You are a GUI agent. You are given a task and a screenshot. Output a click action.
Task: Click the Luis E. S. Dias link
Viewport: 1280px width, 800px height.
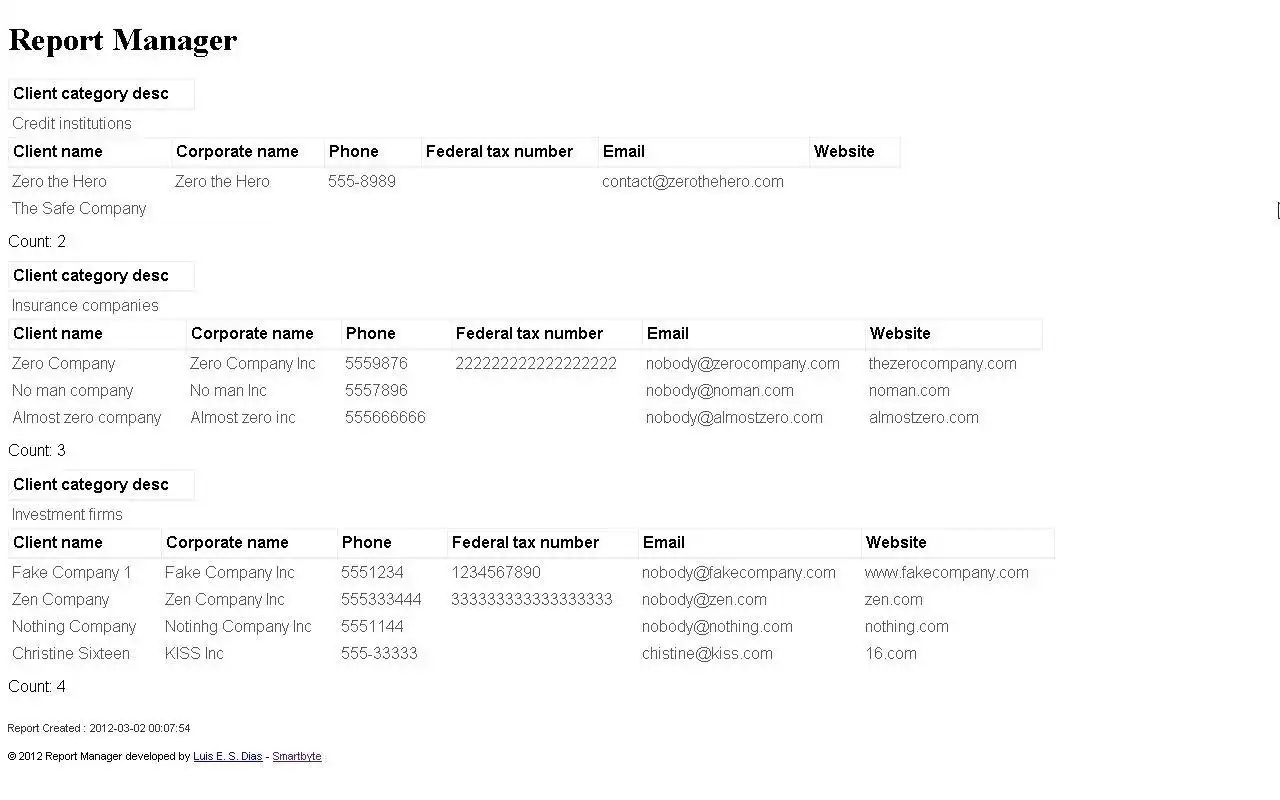point(227,757)
